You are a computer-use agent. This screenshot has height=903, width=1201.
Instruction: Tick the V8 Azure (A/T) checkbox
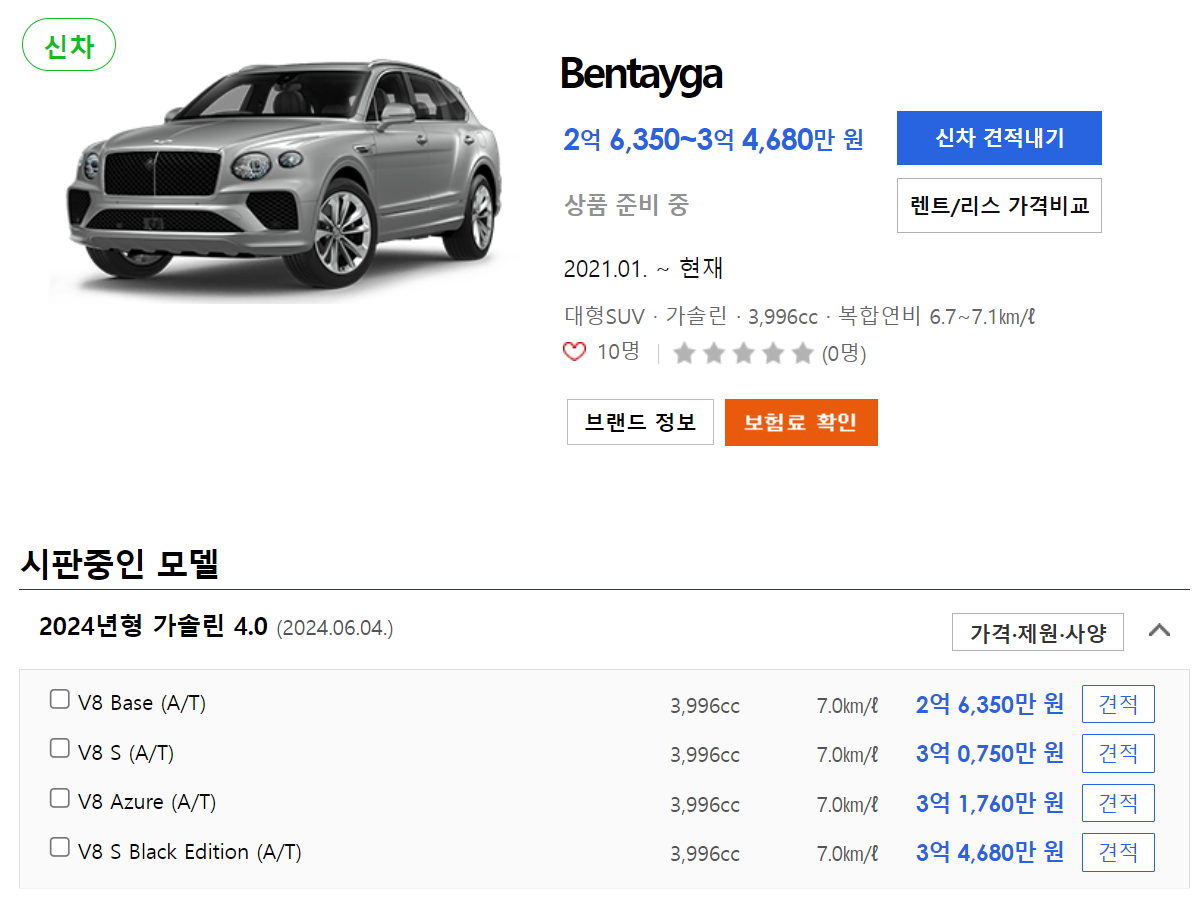click(x=60, y=798)
